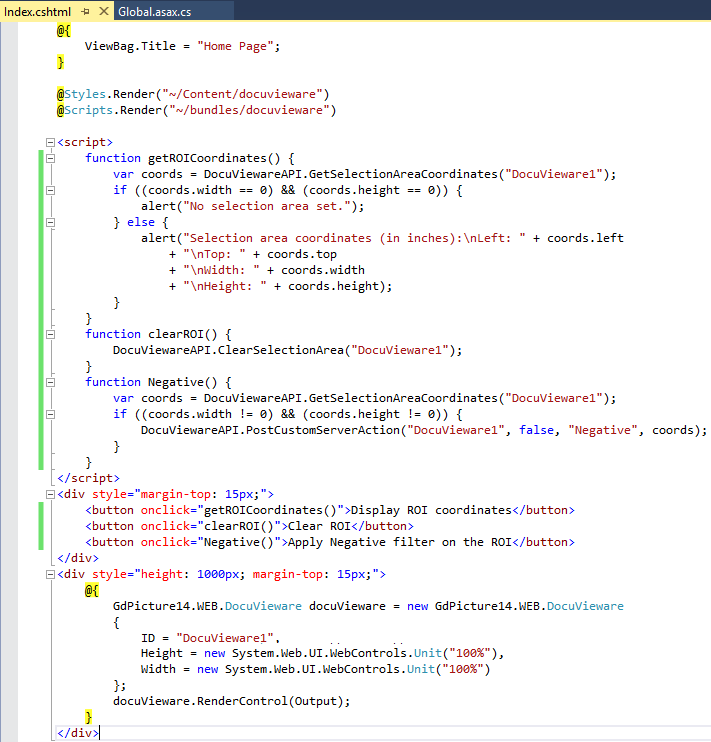
Task: Click button text Clear ROI
Action: pyautogui.click(x=319, y=526)
